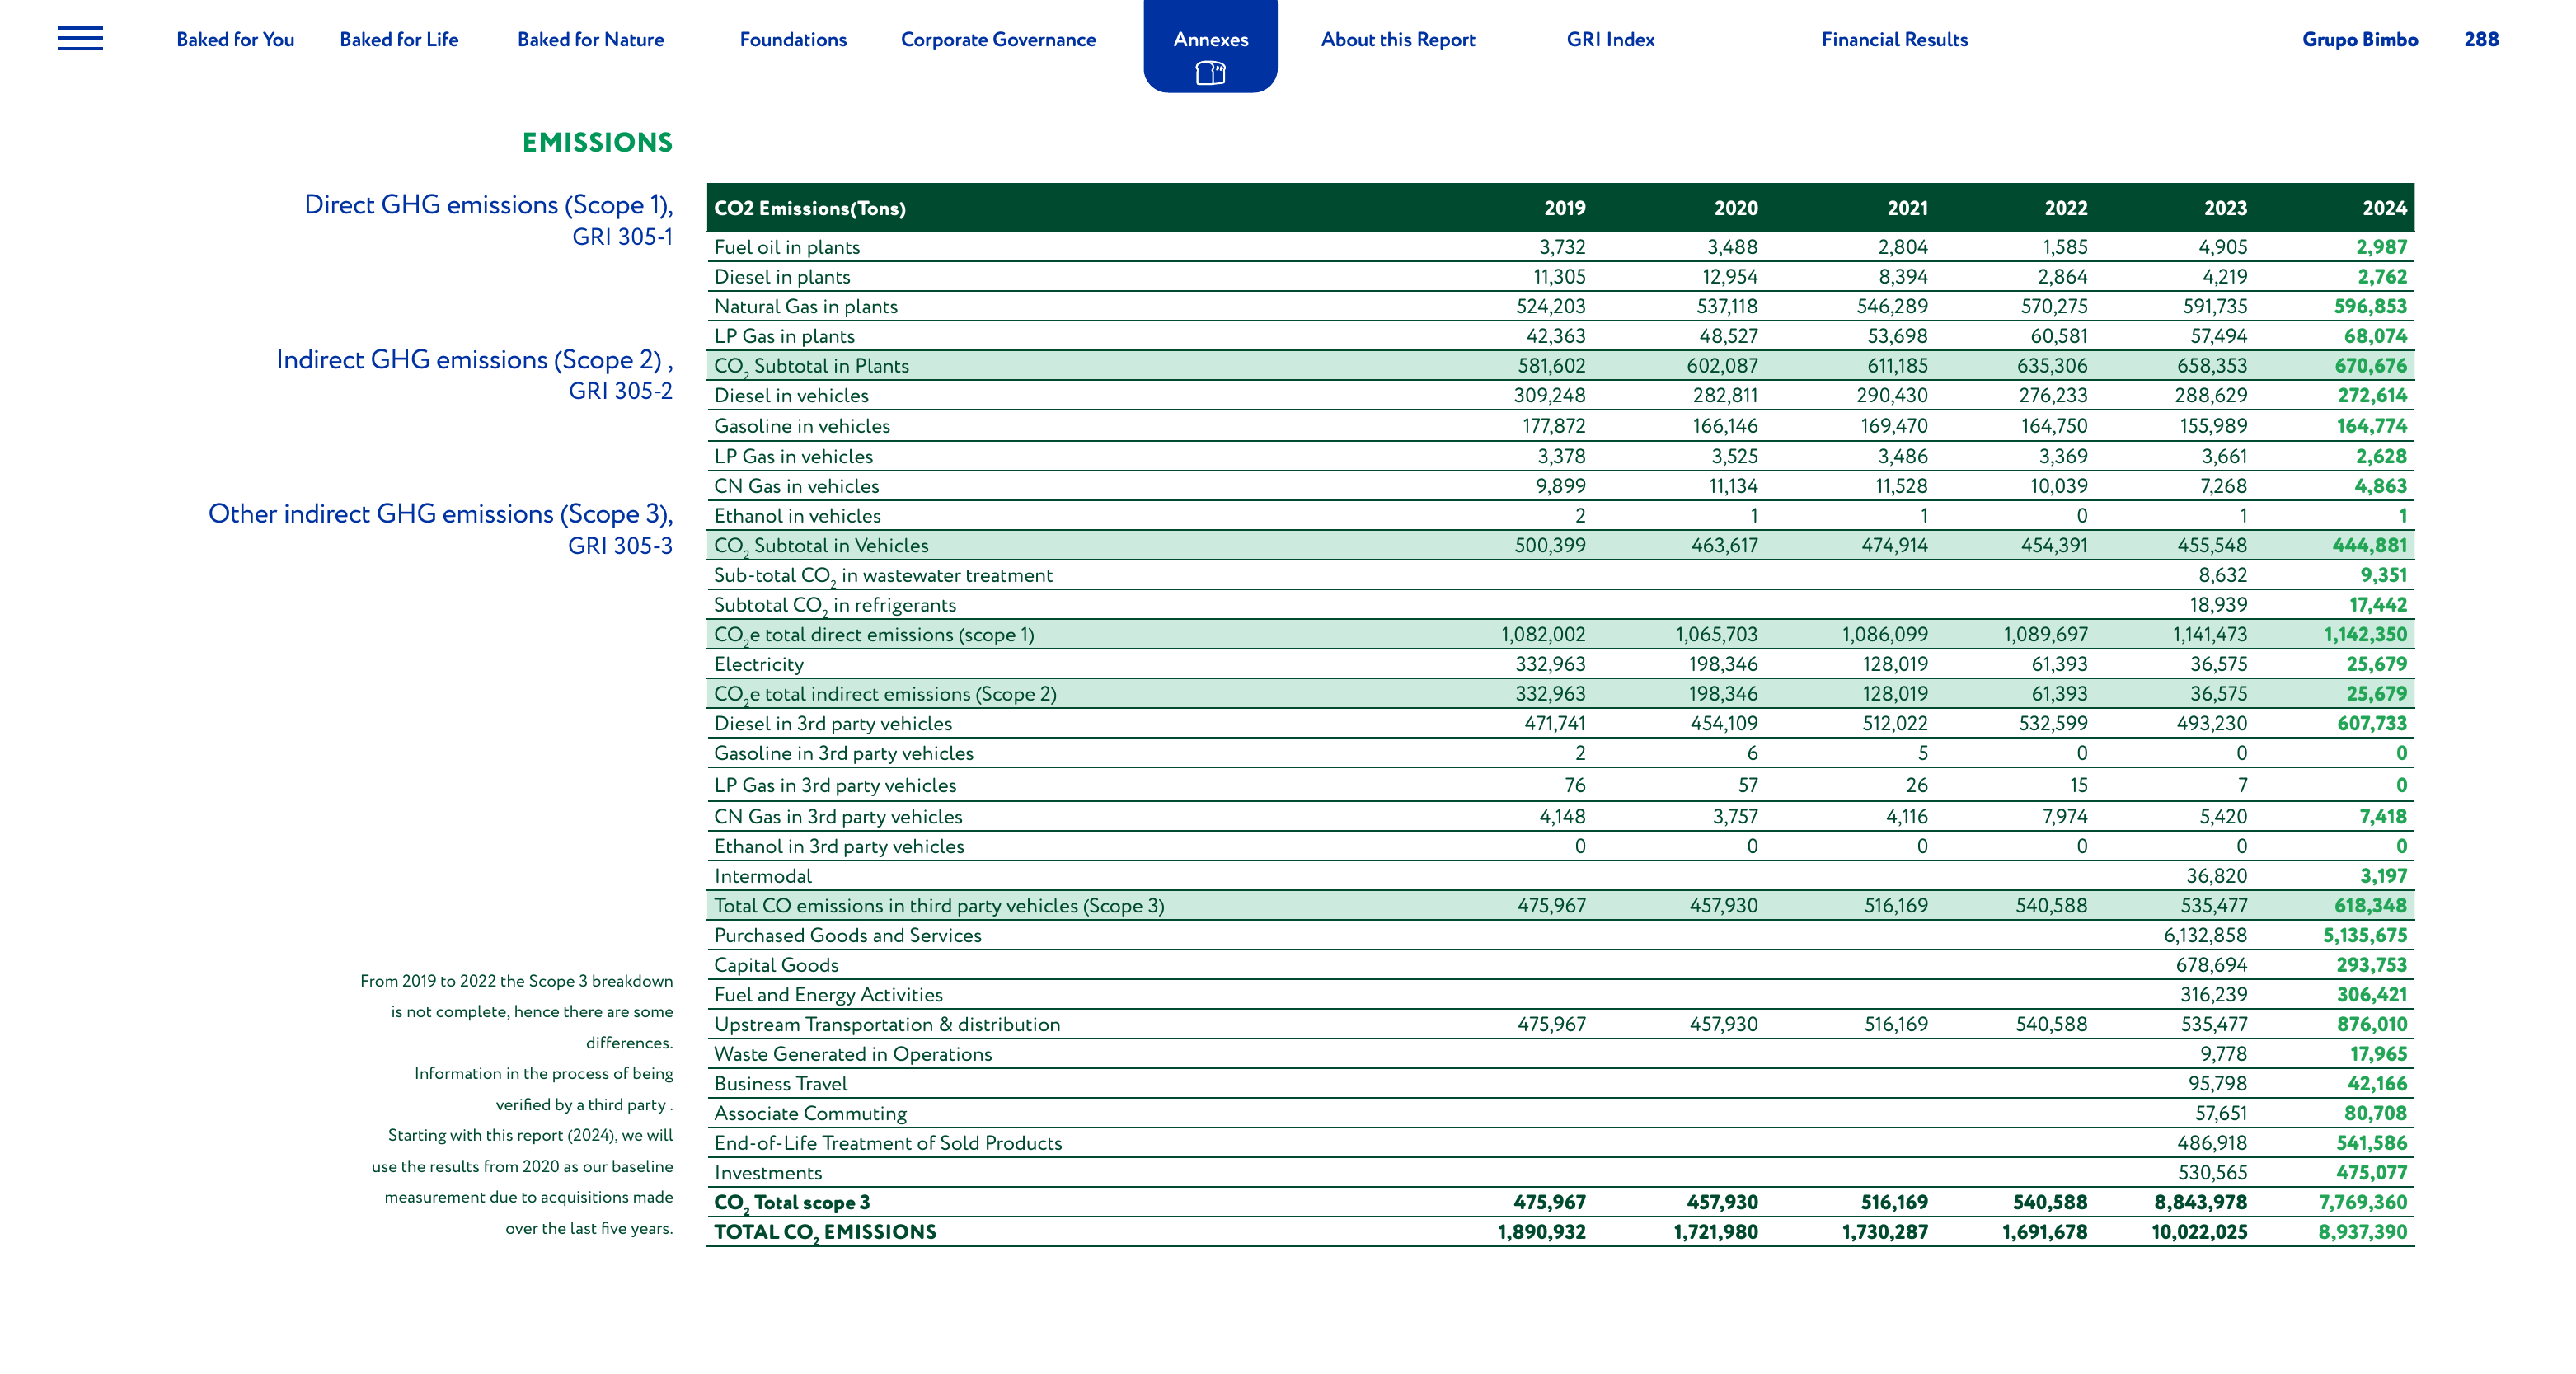2576x1374 pixels.
Task: Click Ethanol in vehicles label
Action: pyautogui.click(x=797, y=516)
